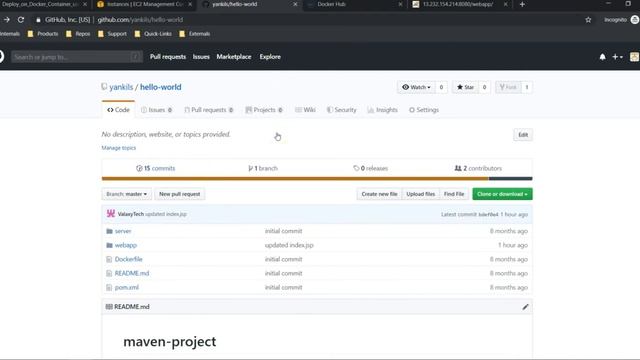Open the plus create-new dropdown in header

tap(617, 57)
